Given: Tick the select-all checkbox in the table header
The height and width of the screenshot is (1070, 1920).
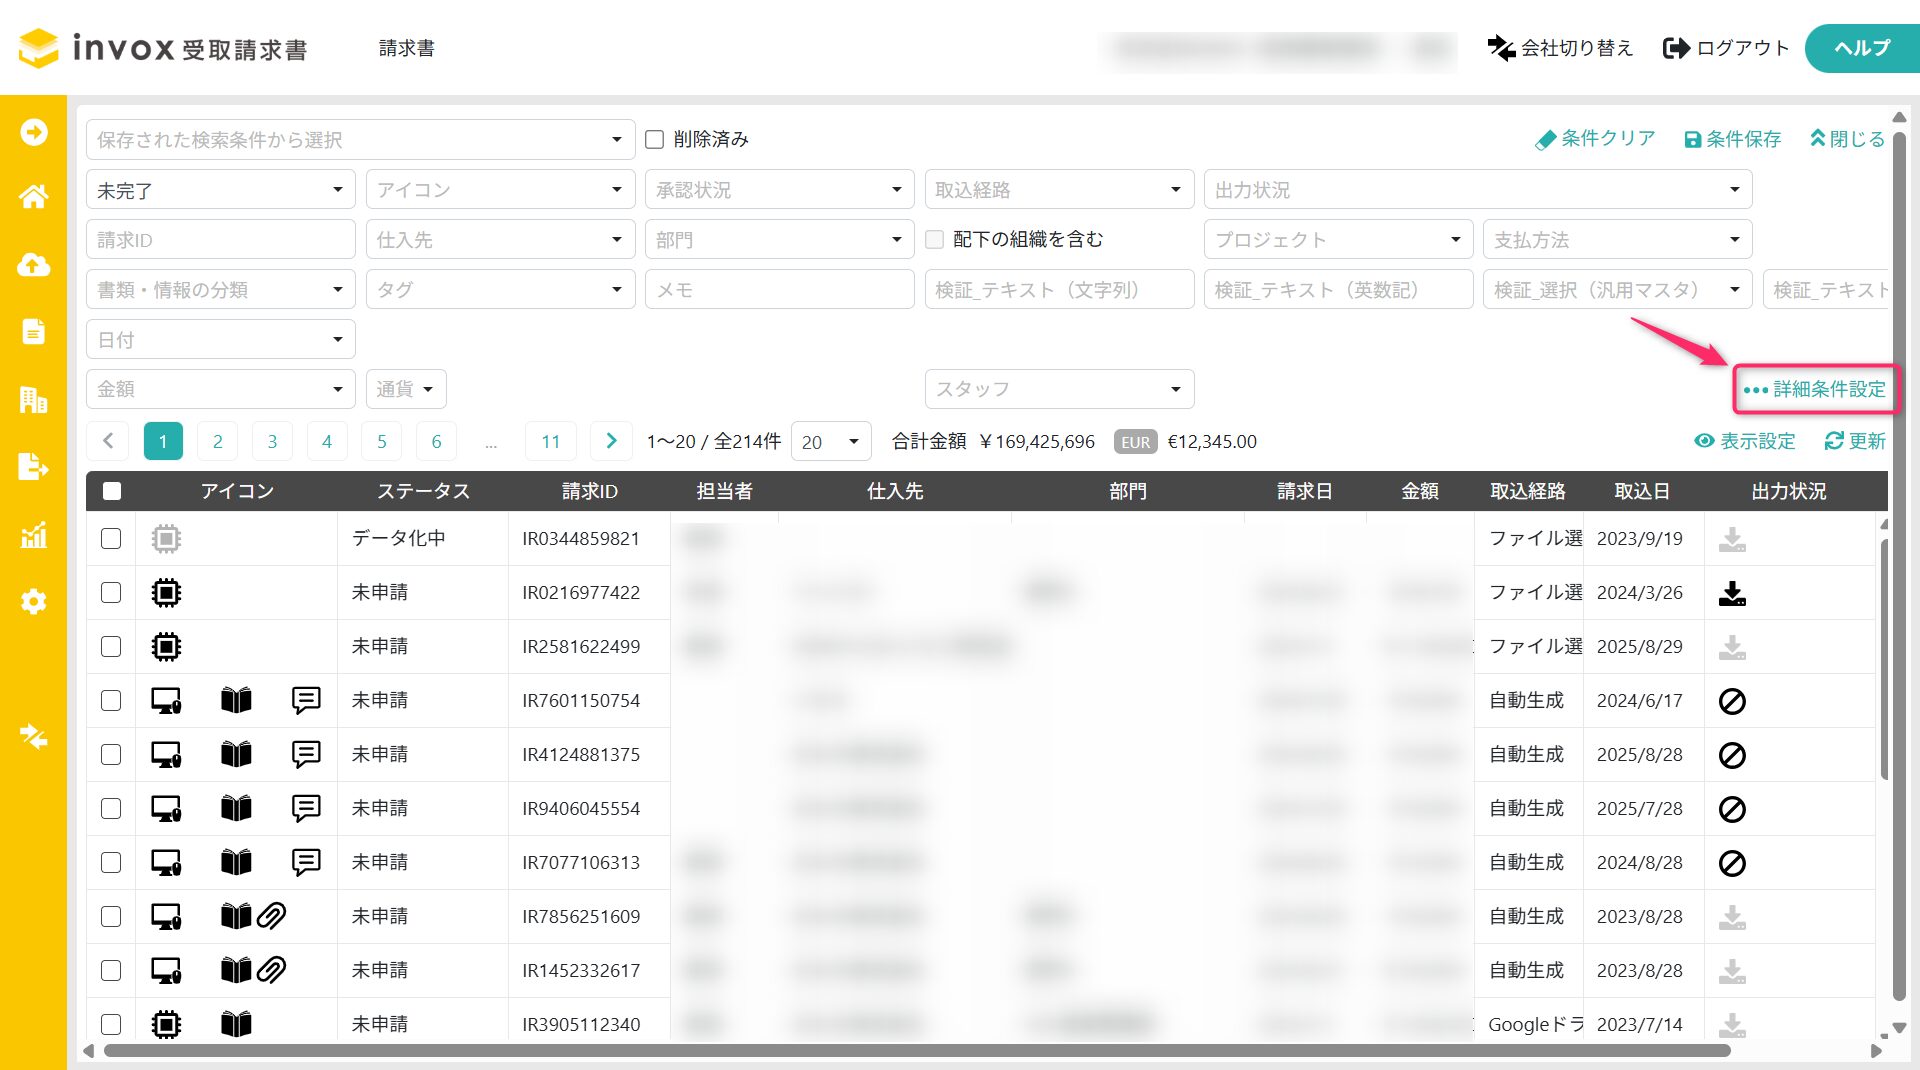Looking at the screenshot, I should point(112,491).
